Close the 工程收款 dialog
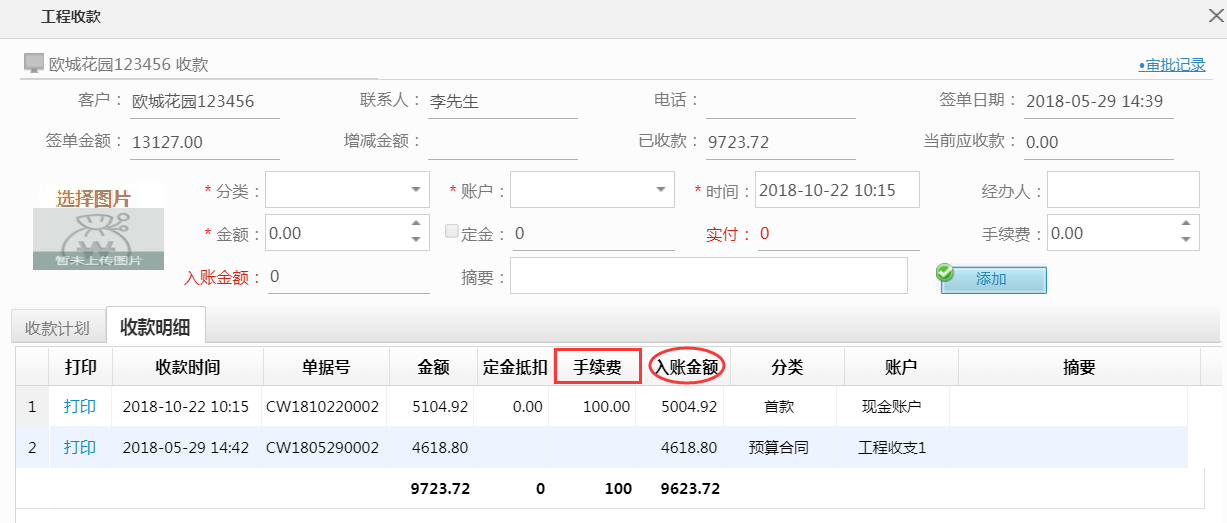The height and width of the screenshot is (523, 1227). coord(1216,15)
